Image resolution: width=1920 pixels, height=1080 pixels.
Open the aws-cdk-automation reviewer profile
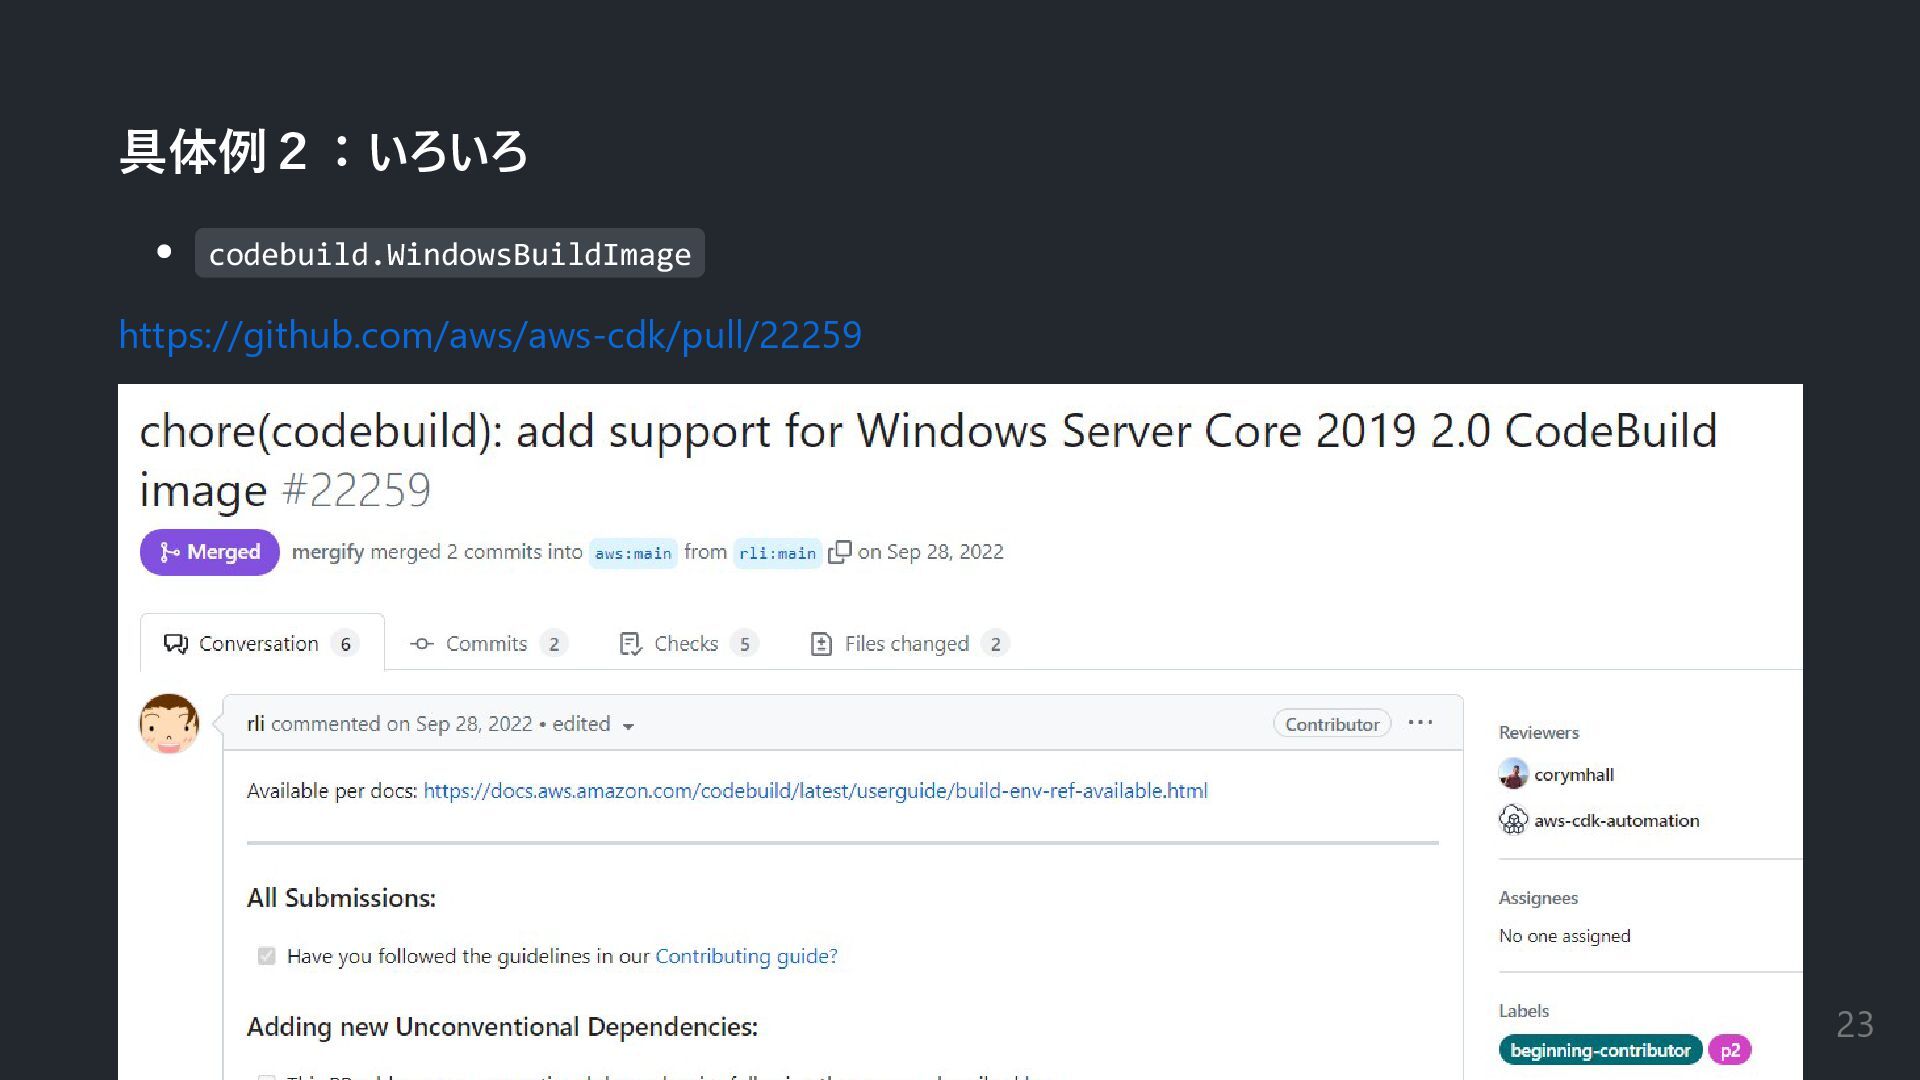click(x=1617, y=821)
